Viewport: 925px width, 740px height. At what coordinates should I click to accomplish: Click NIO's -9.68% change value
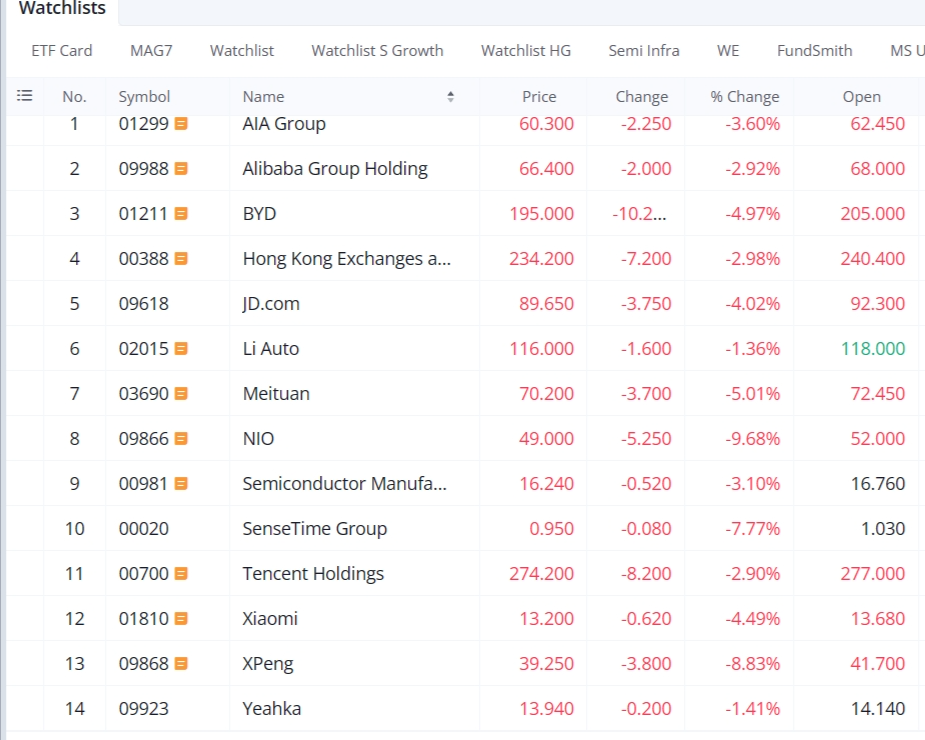click(753, 438)
